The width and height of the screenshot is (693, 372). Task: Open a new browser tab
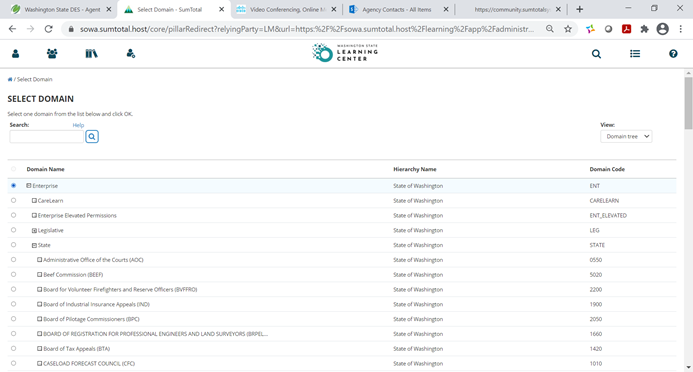click(579, 9)
